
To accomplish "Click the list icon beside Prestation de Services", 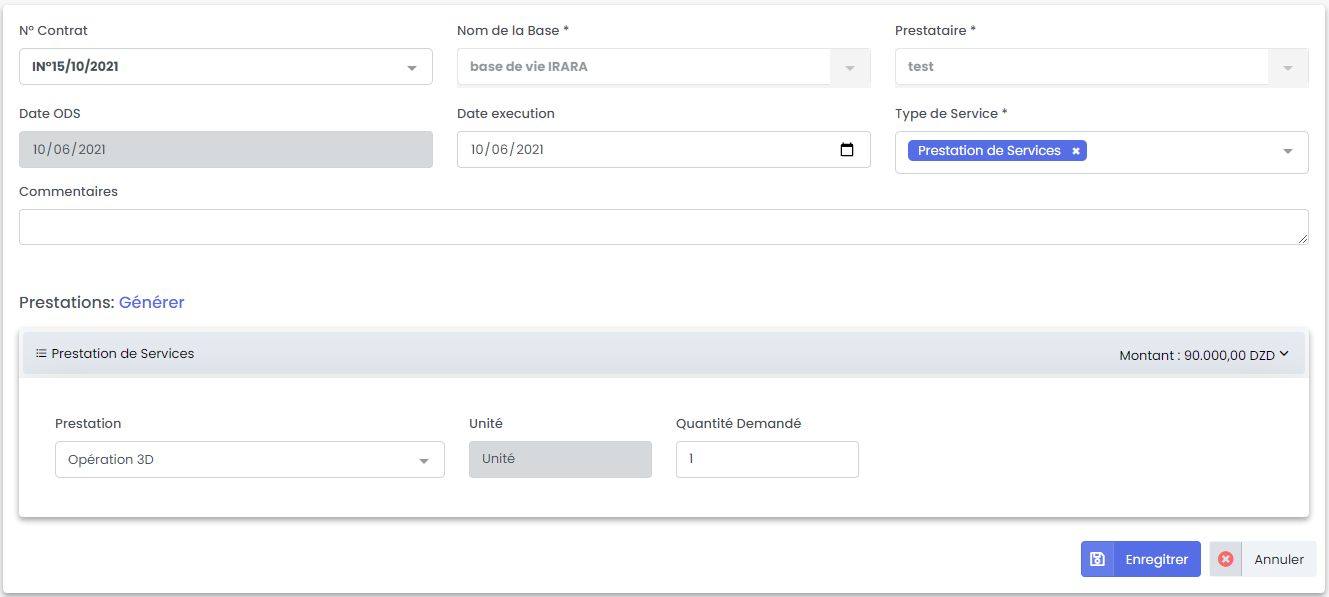I will click(41, 354).
